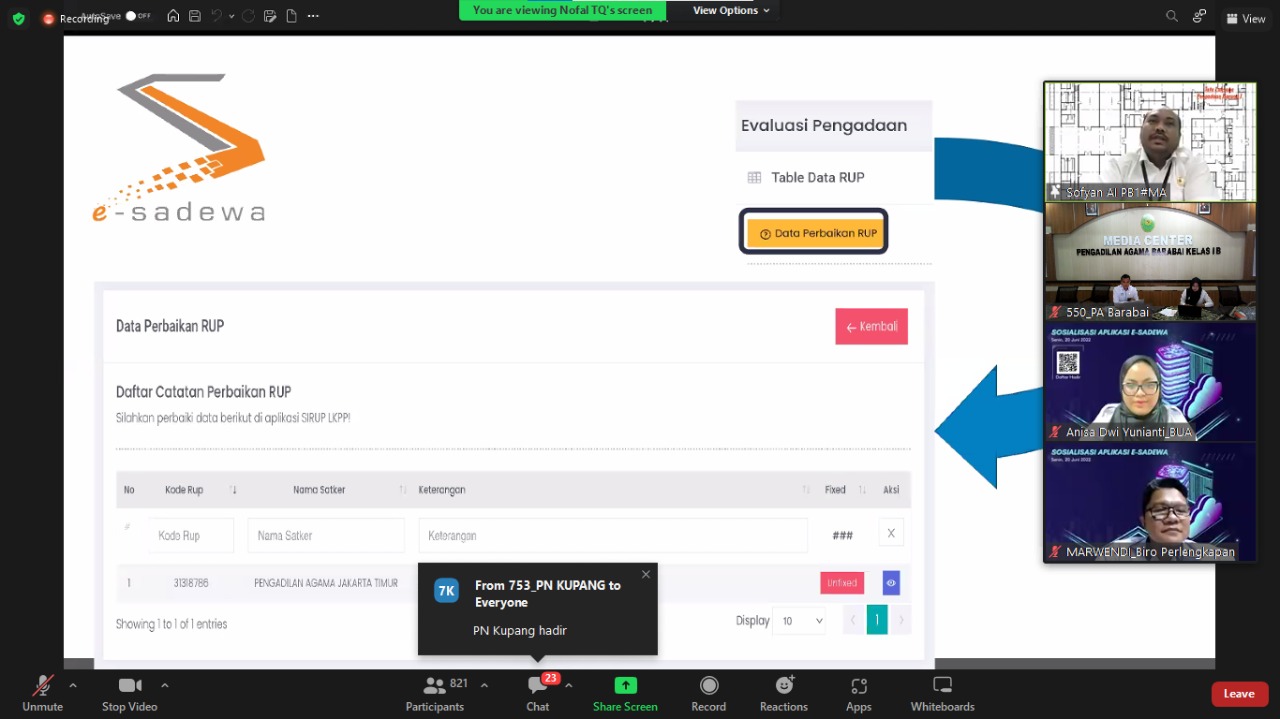Expand audio options arrow next to Unmute
The height and width of the screenshot is (719, 1280).
[x=73, y=685]
